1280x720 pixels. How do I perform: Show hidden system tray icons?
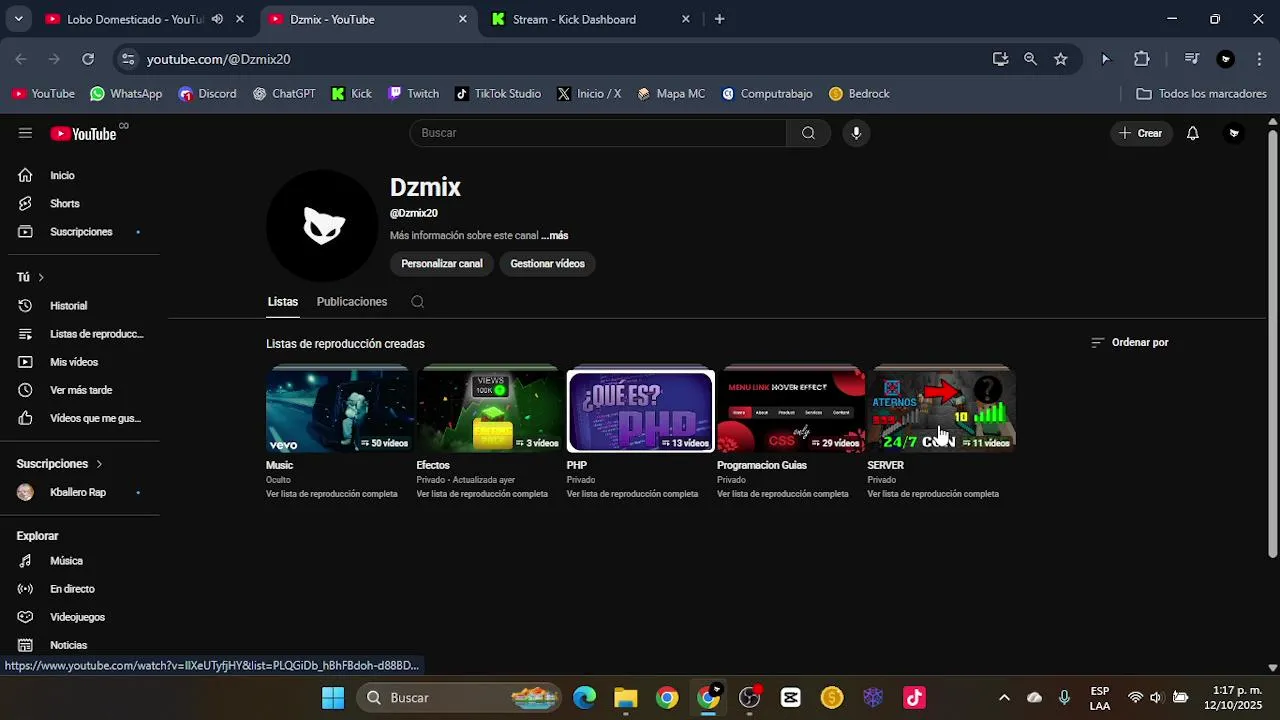(x=1004, y=698)
